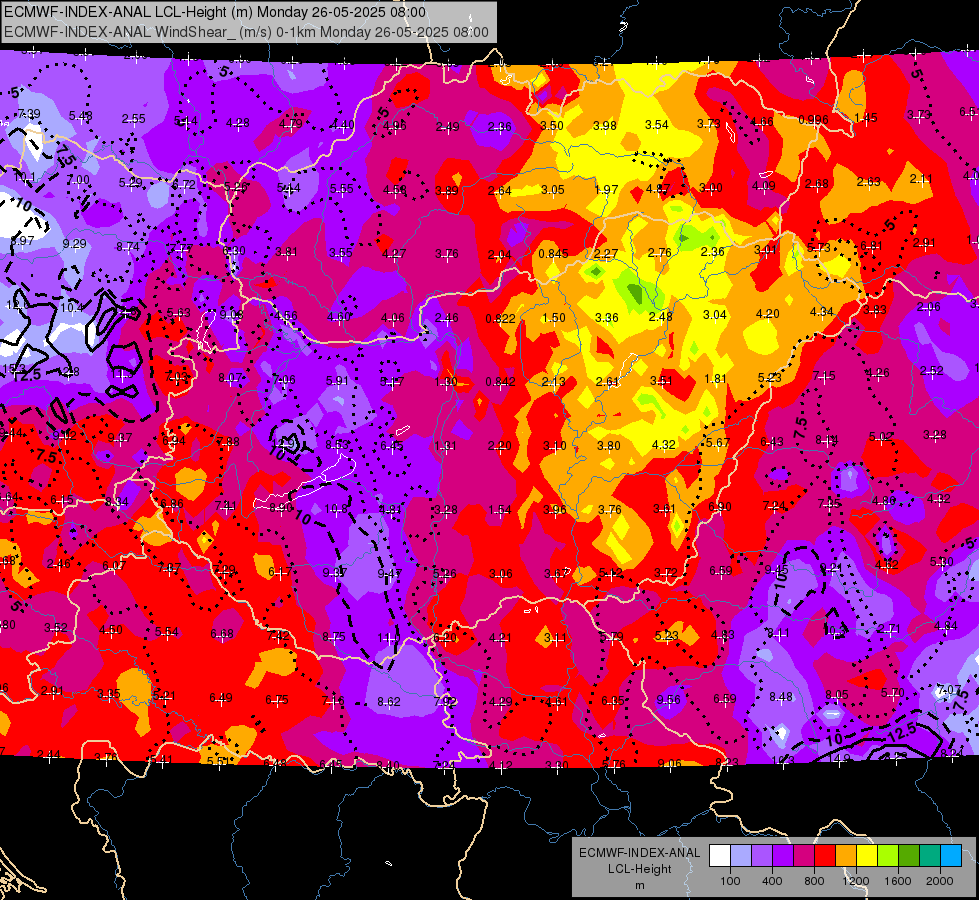Click the legend label '1200'
Image resolution: width=979 pixels, height=900 pixels.
coord(856,881)
